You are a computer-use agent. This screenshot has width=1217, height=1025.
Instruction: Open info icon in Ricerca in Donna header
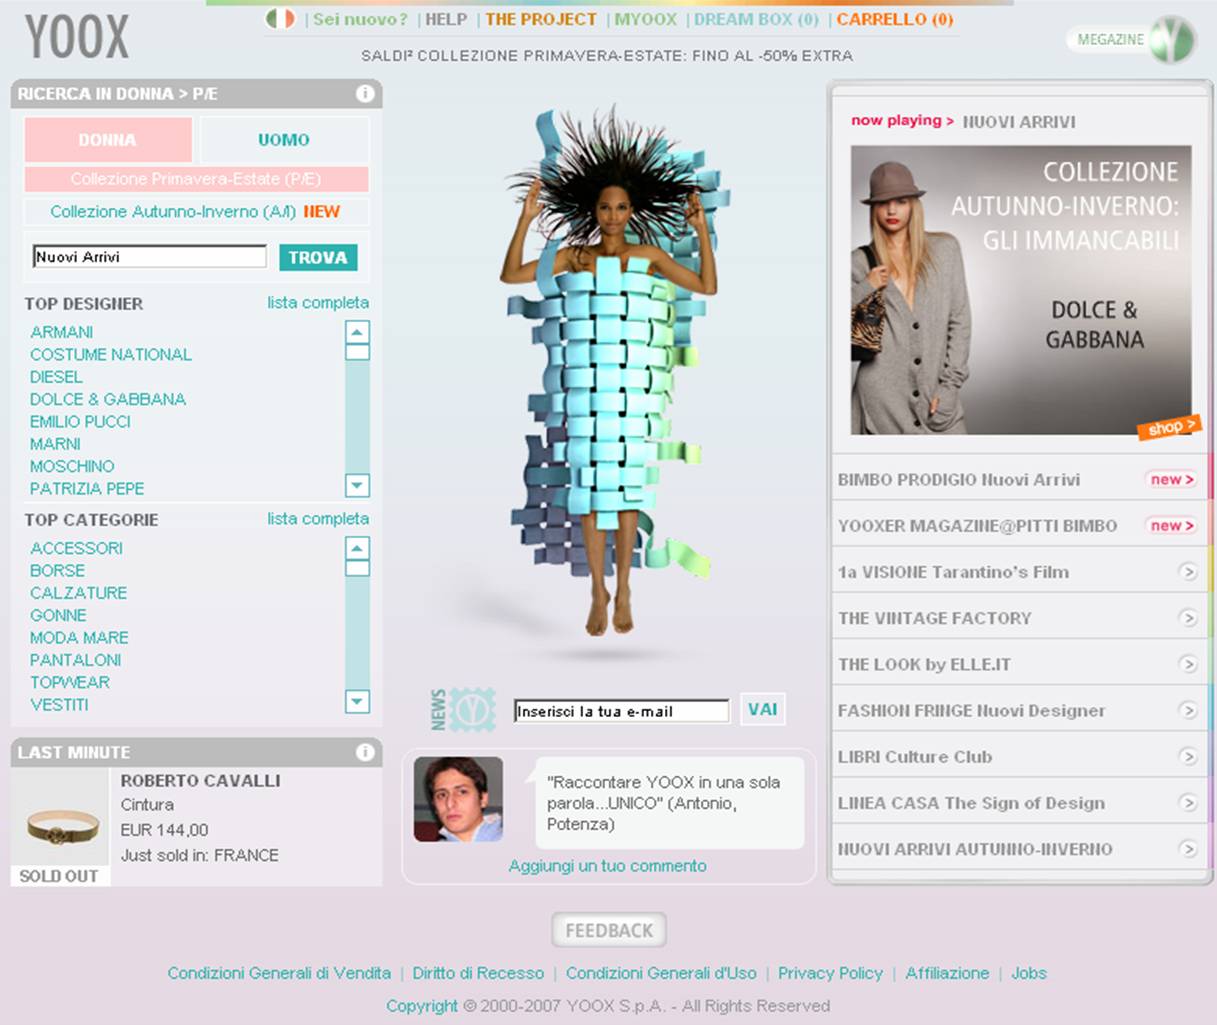pyautogui.click(x=365, y=93)
